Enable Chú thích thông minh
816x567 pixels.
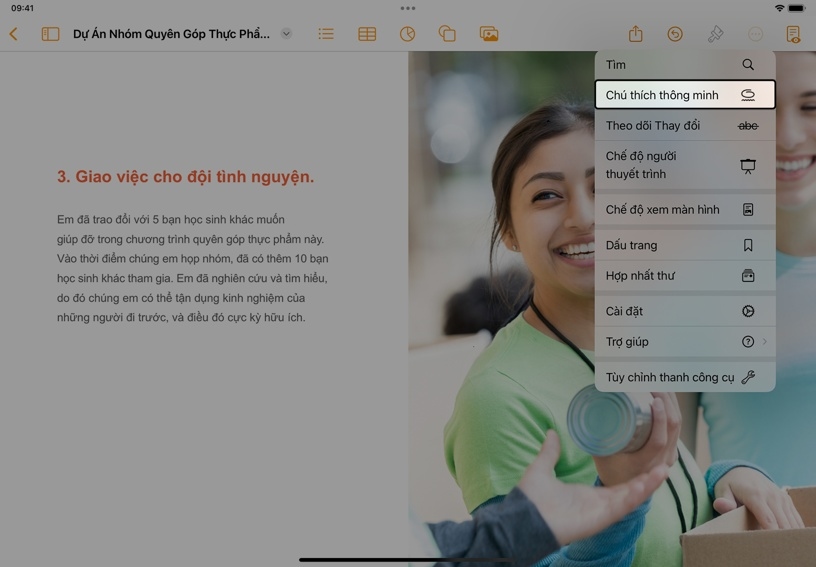coord(685,95)
